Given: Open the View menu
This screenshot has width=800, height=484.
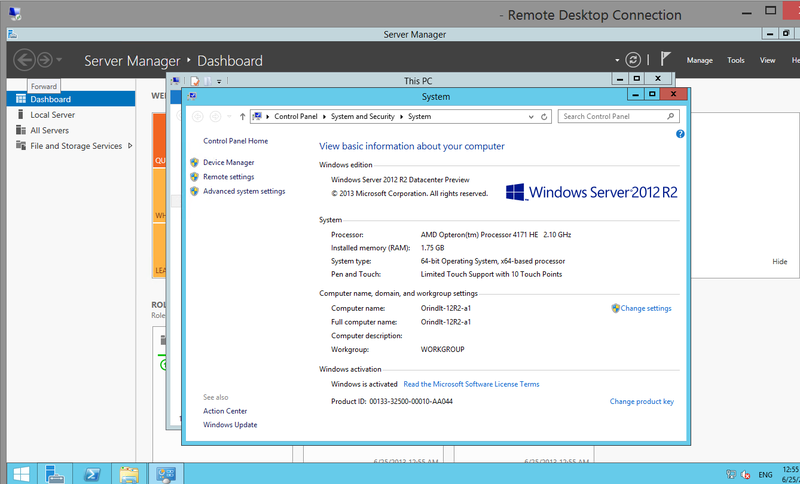Looking at the screenshot, I should [767, 60].
